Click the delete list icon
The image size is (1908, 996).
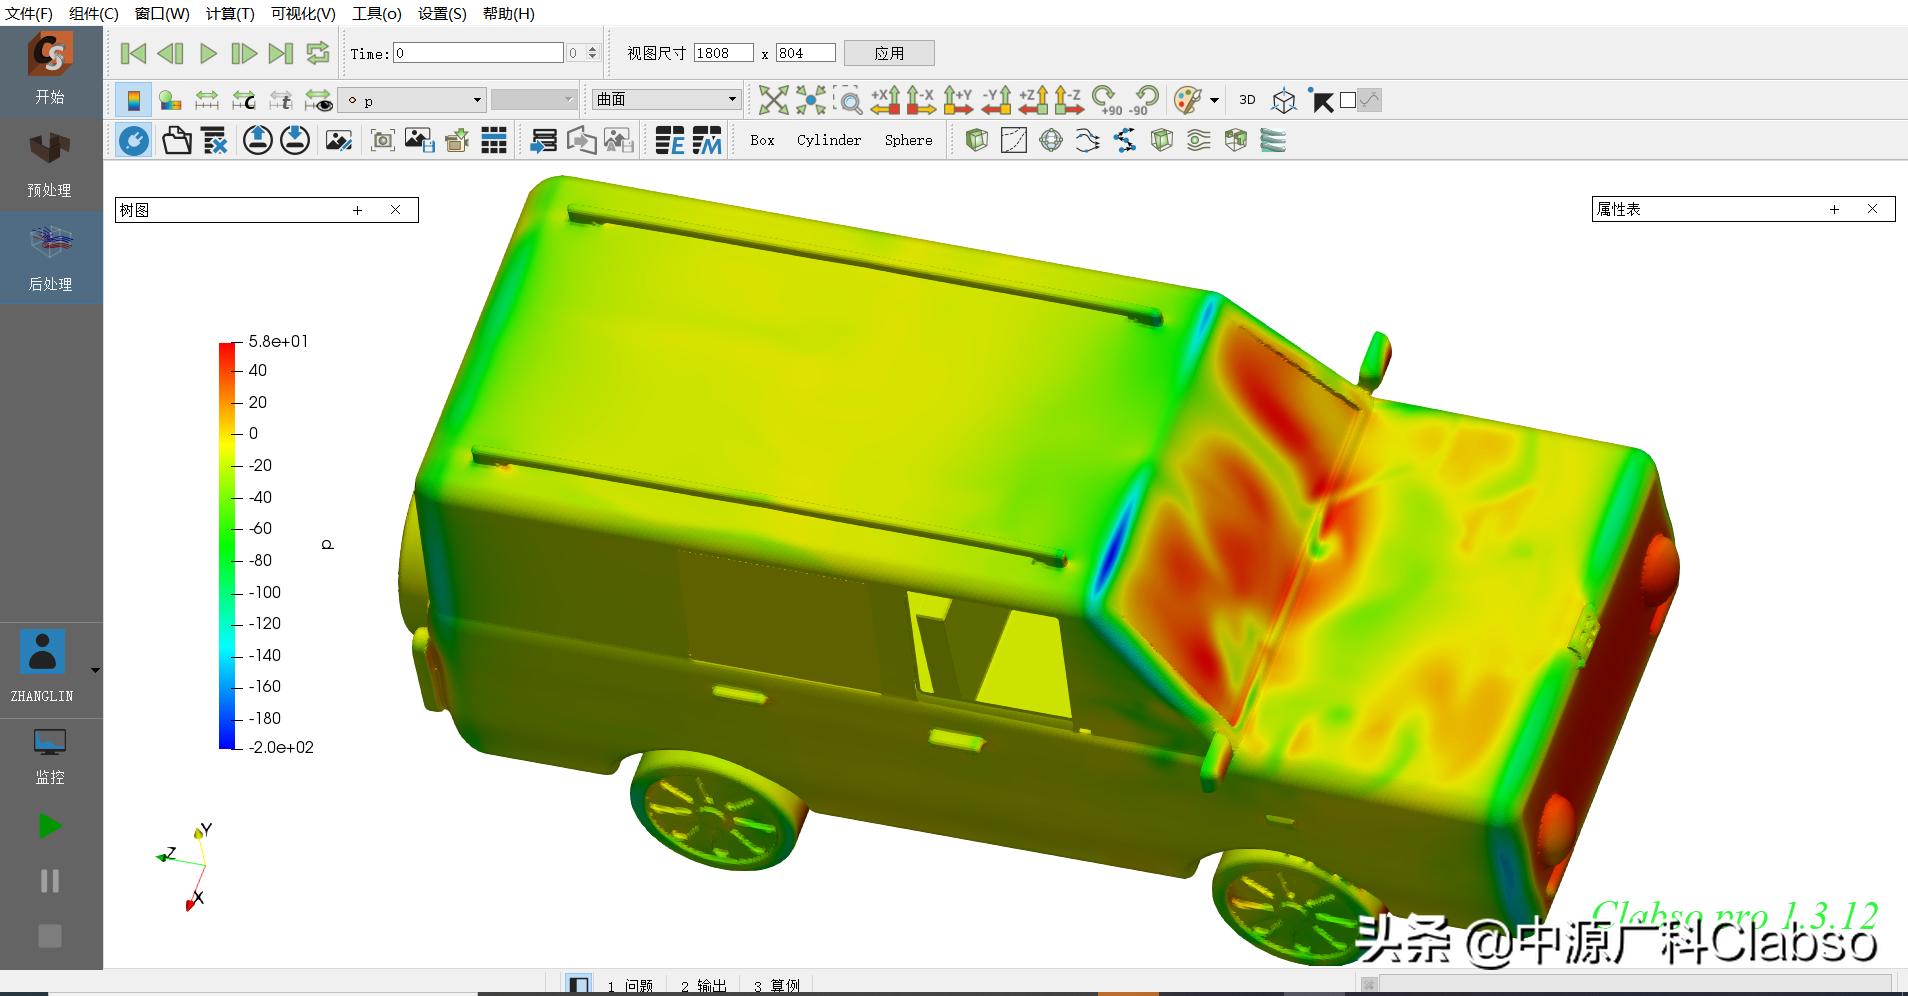[x=214, y=141]
